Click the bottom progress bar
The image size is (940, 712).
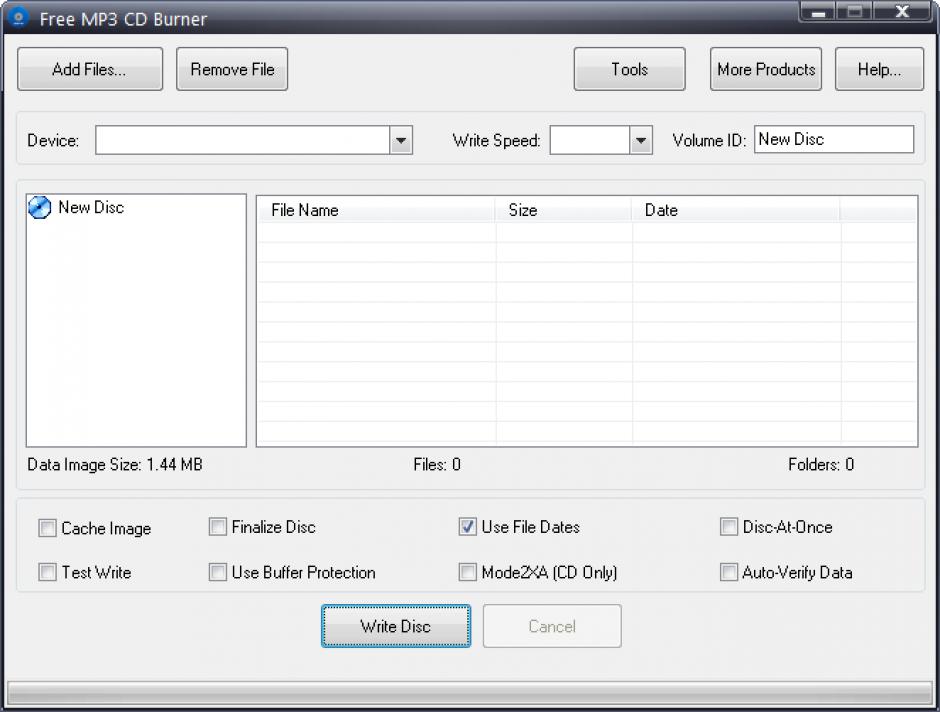[469, 693]
